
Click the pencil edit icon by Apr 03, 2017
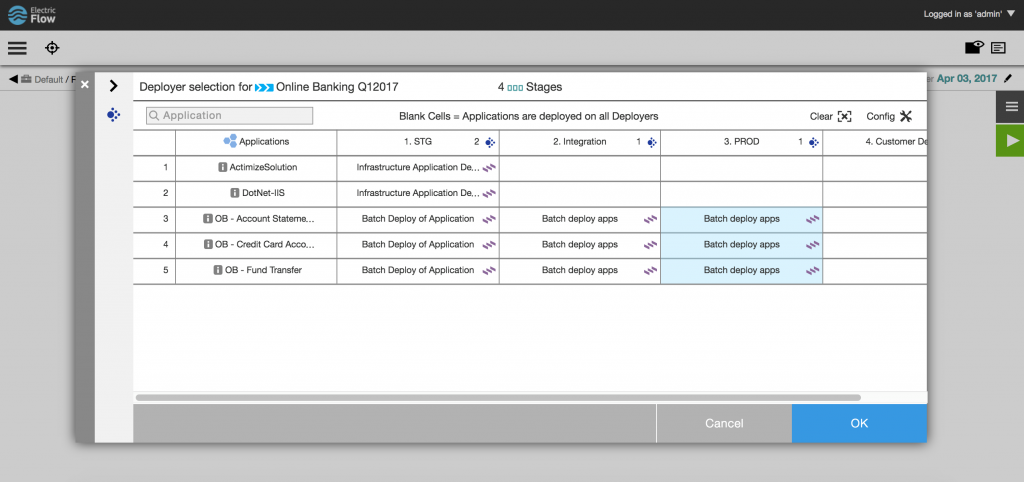tap(1008, 78)
